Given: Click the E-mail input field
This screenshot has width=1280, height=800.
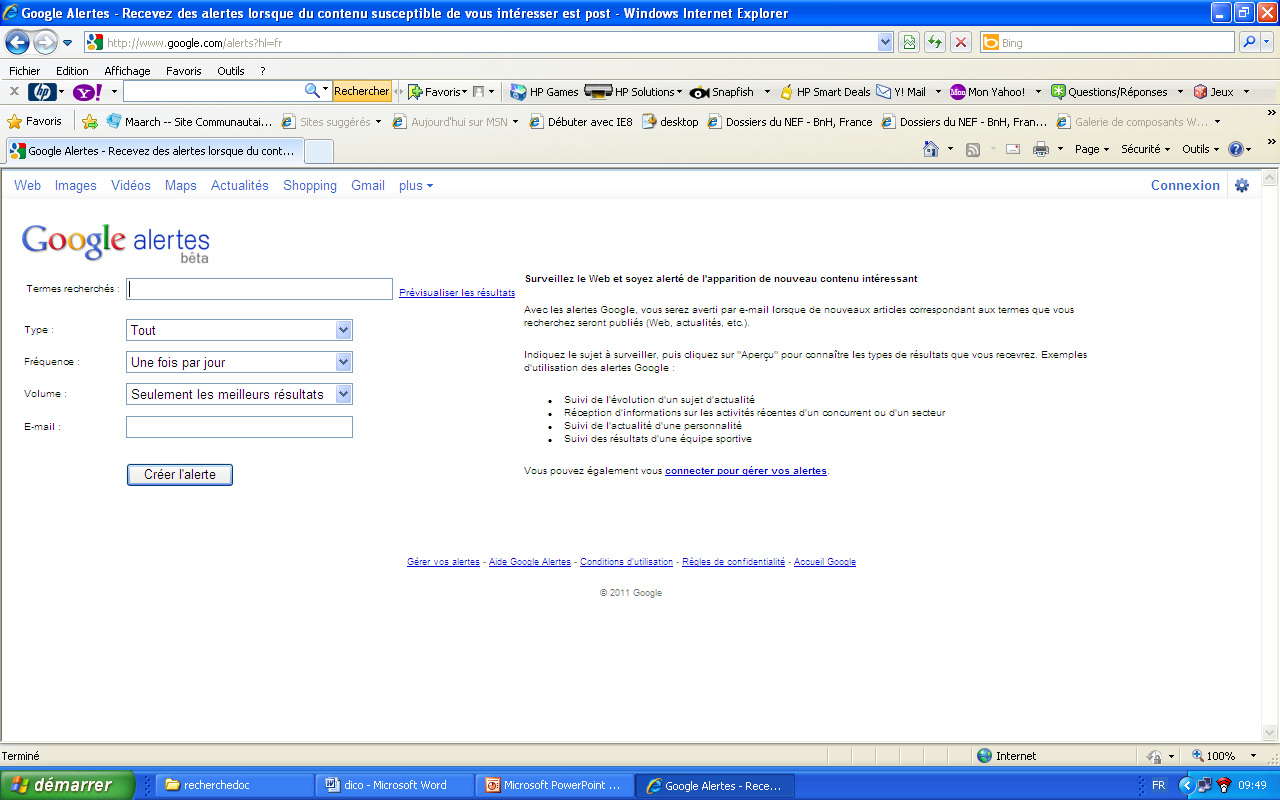Looking at the screenshot, I should 239,427.
